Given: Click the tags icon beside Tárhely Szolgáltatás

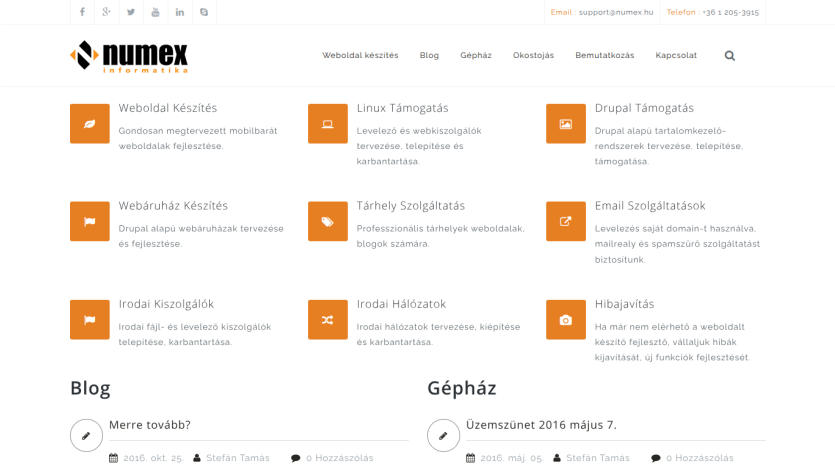Looking at the screenshot, I should 328,221.
